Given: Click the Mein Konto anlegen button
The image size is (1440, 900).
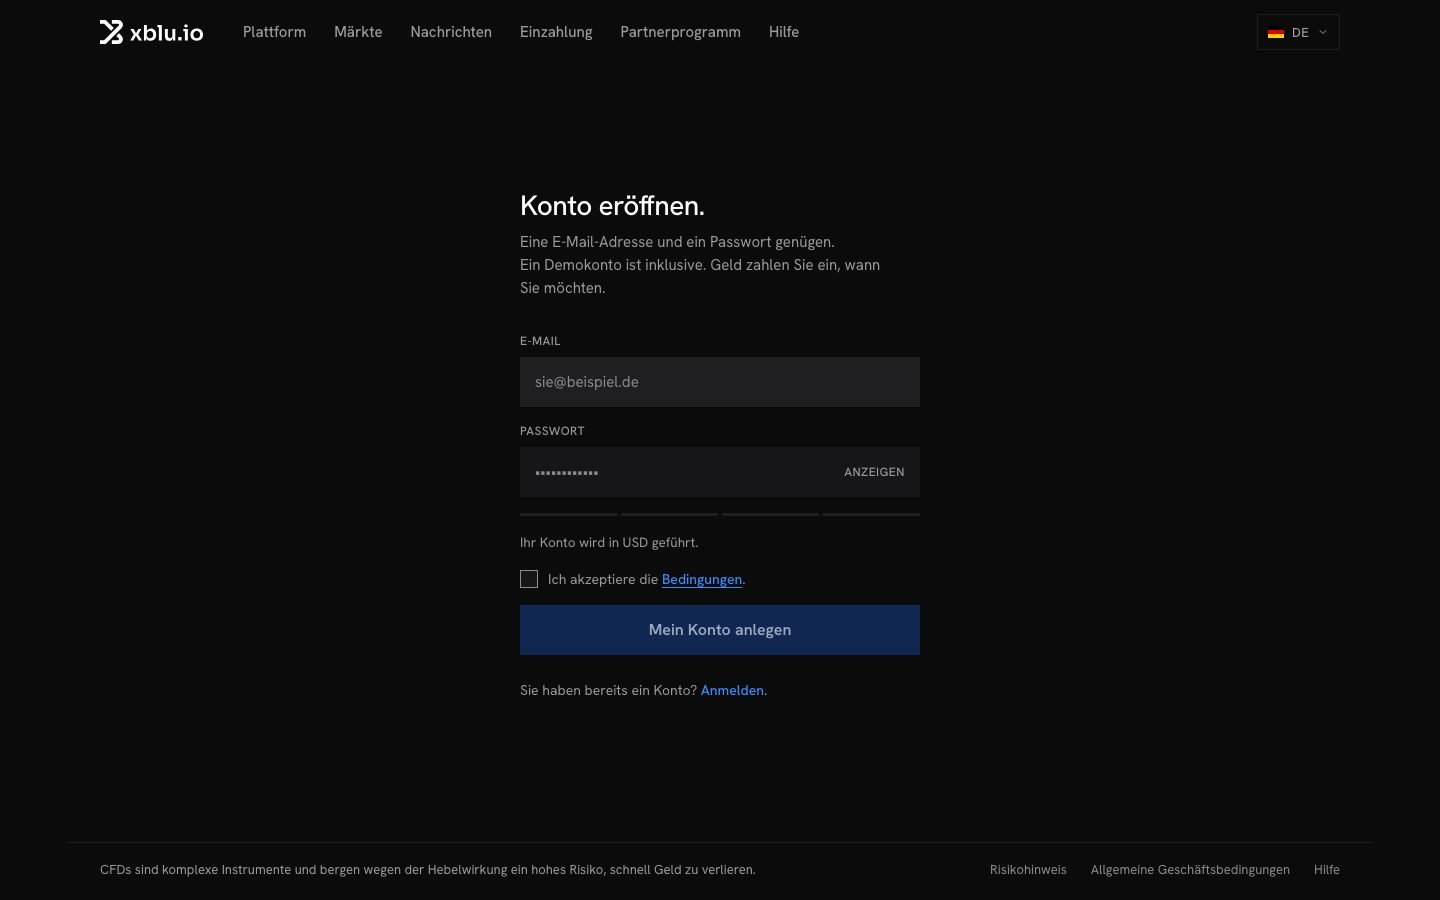Looking at the screenshot, I should 720,630.
